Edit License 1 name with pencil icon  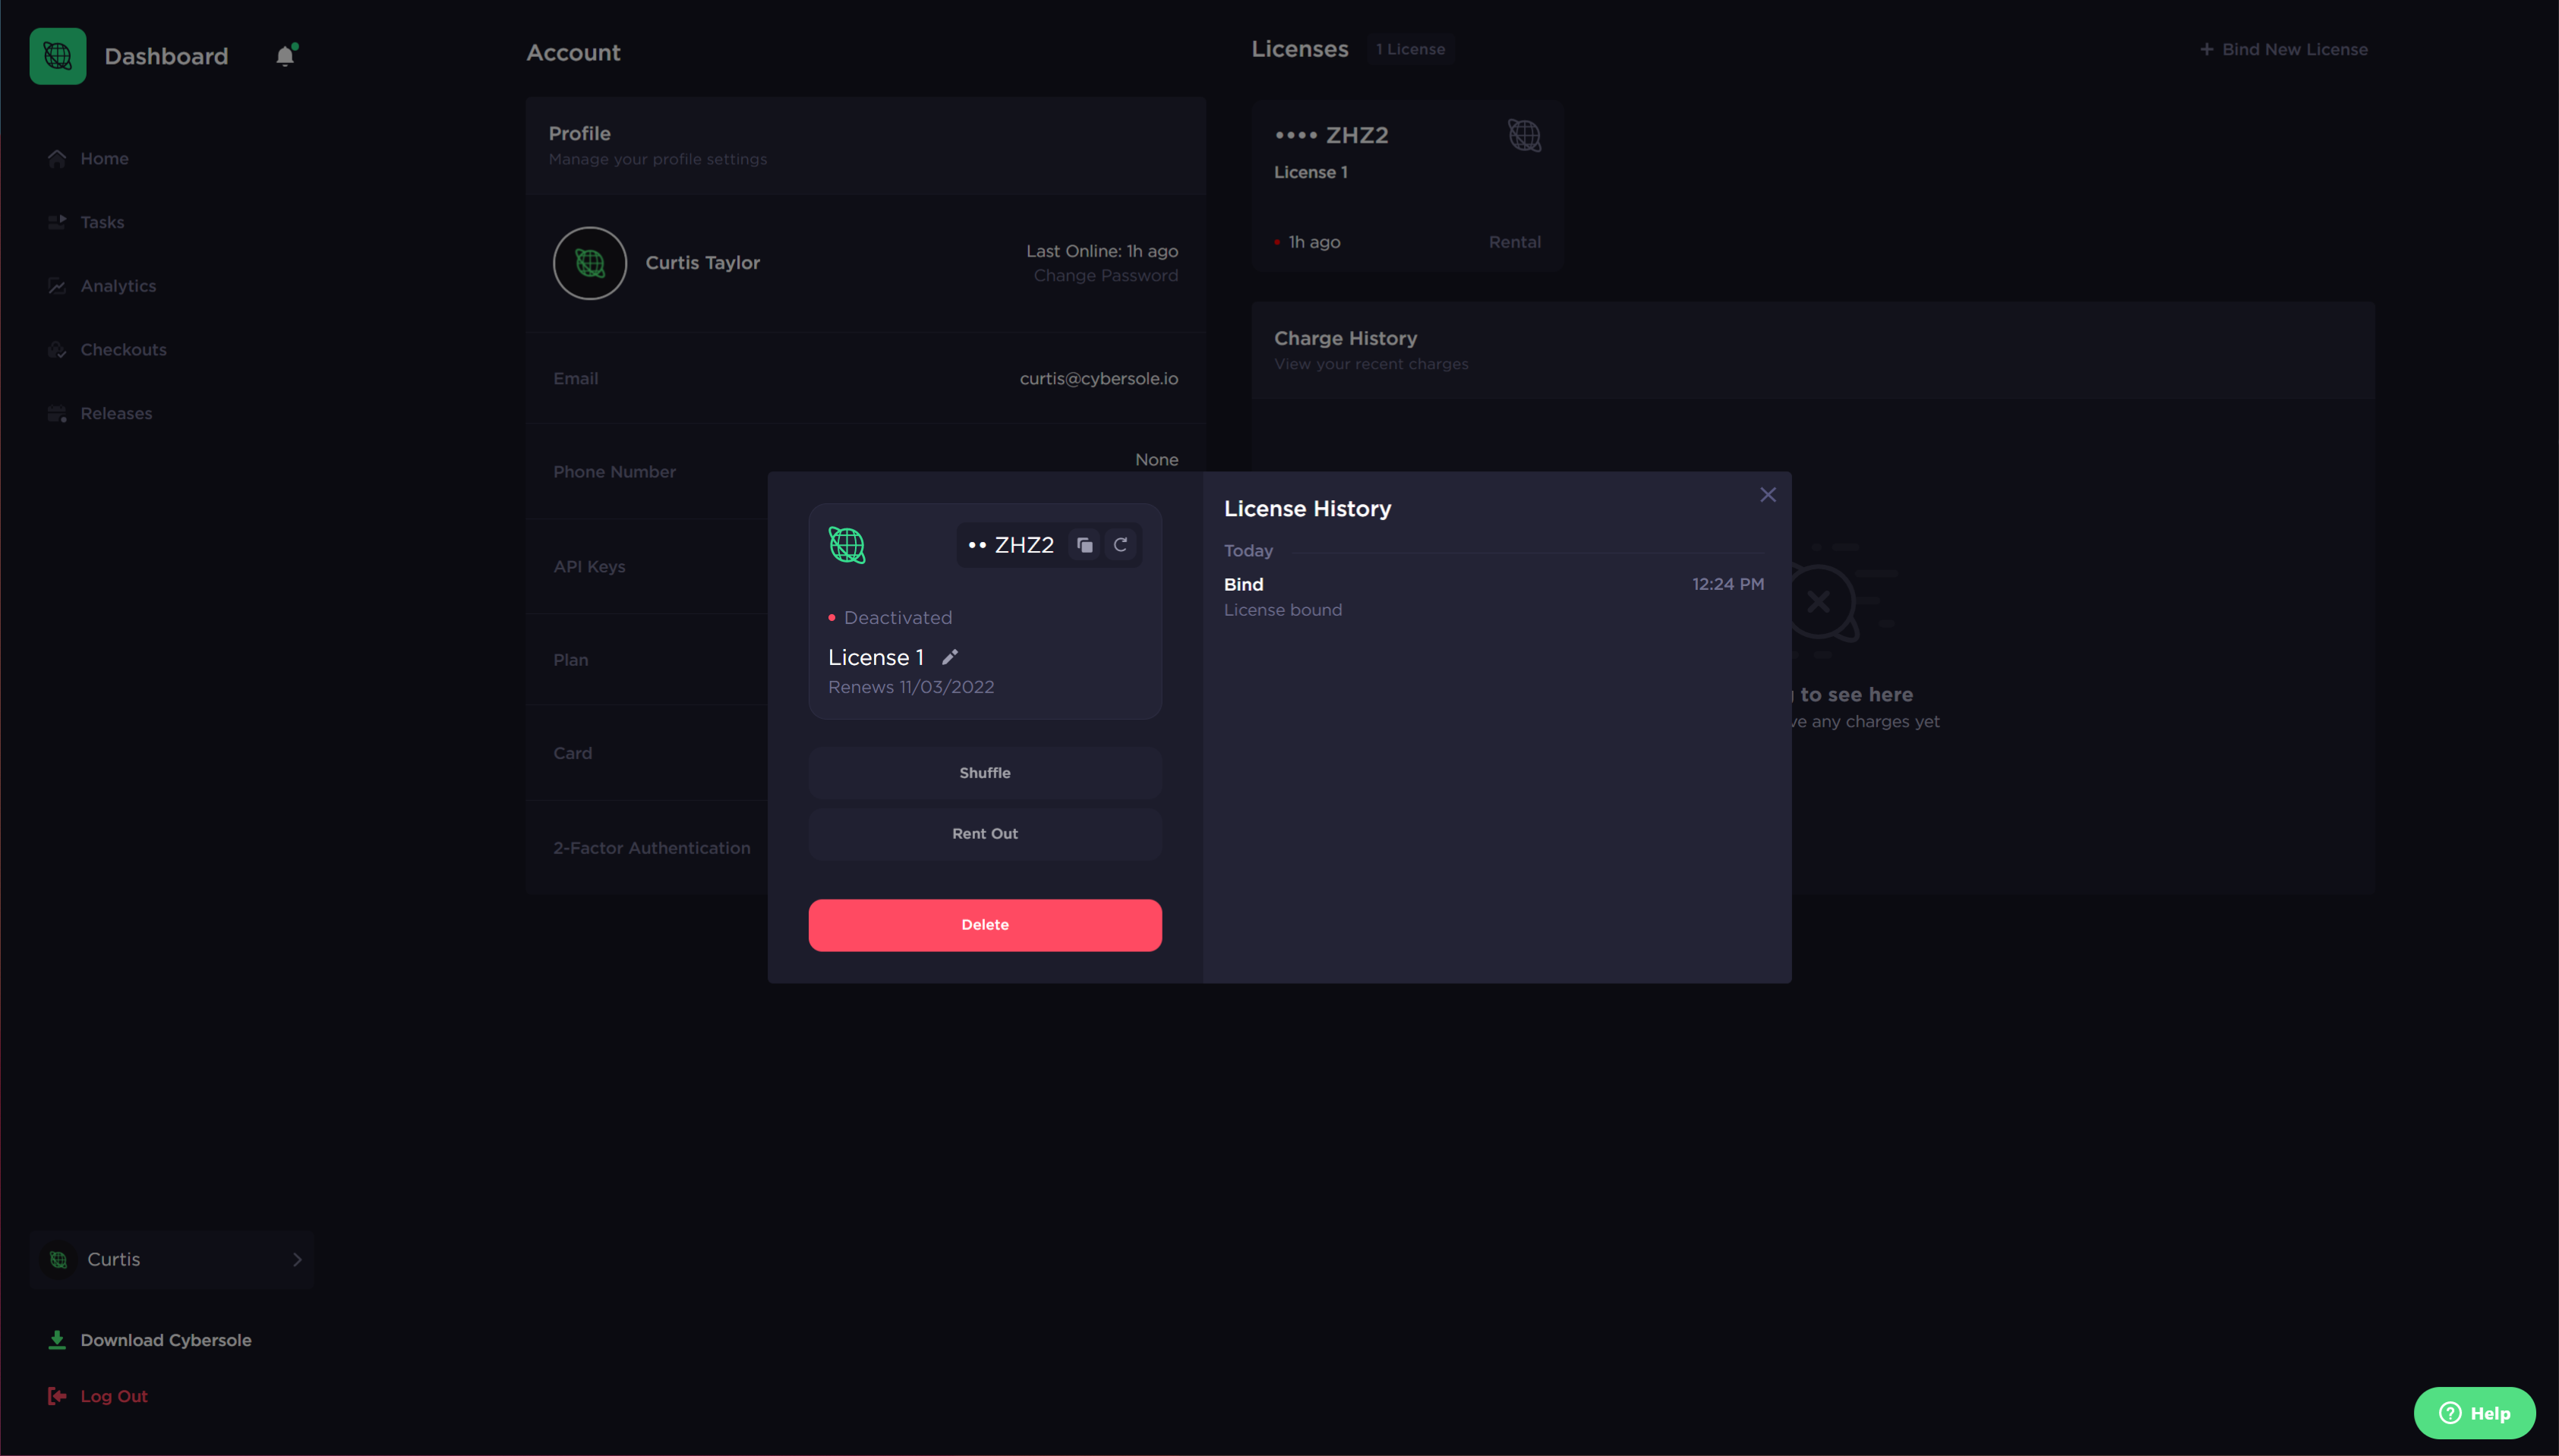click(x=949, y=657)
